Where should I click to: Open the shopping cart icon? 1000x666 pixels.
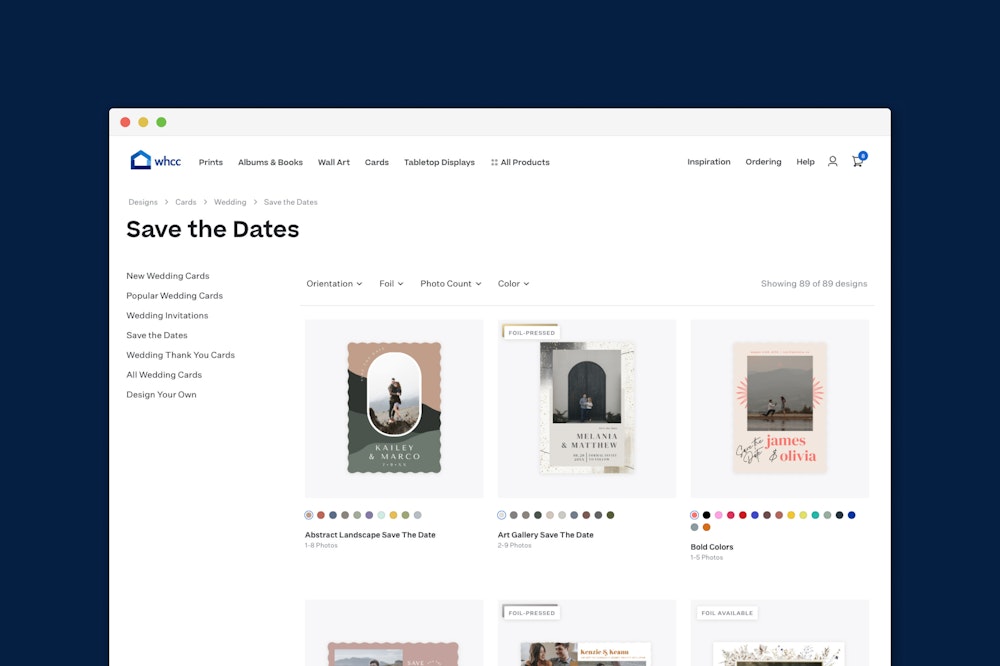(858, 160)
